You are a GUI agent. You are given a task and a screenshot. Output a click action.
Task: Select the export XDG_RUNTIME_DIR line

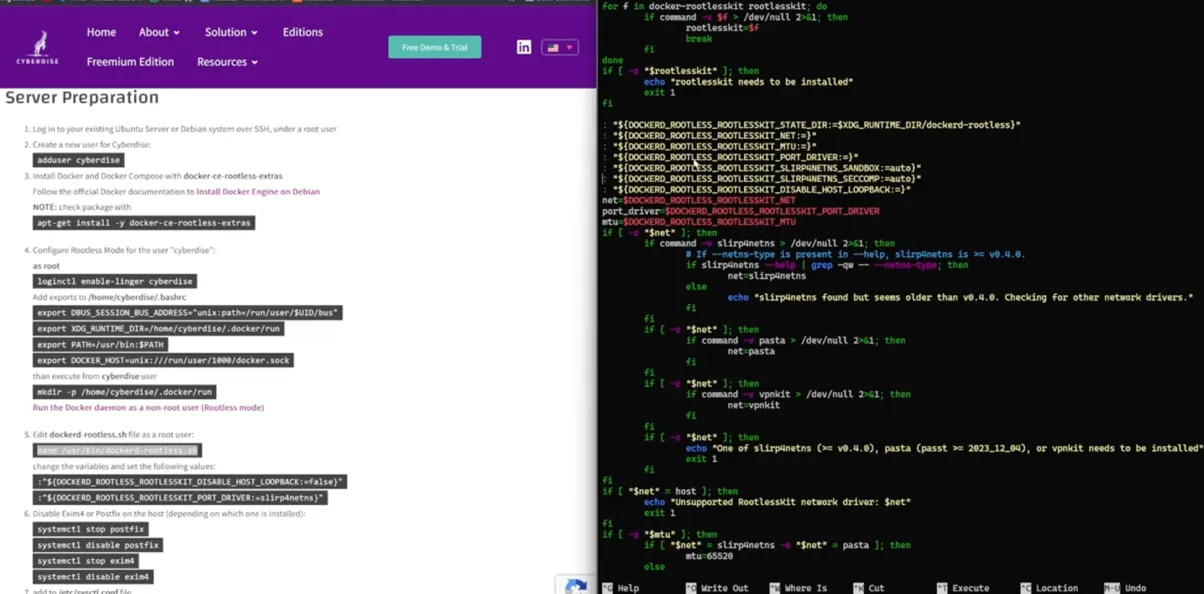point(159,328)
